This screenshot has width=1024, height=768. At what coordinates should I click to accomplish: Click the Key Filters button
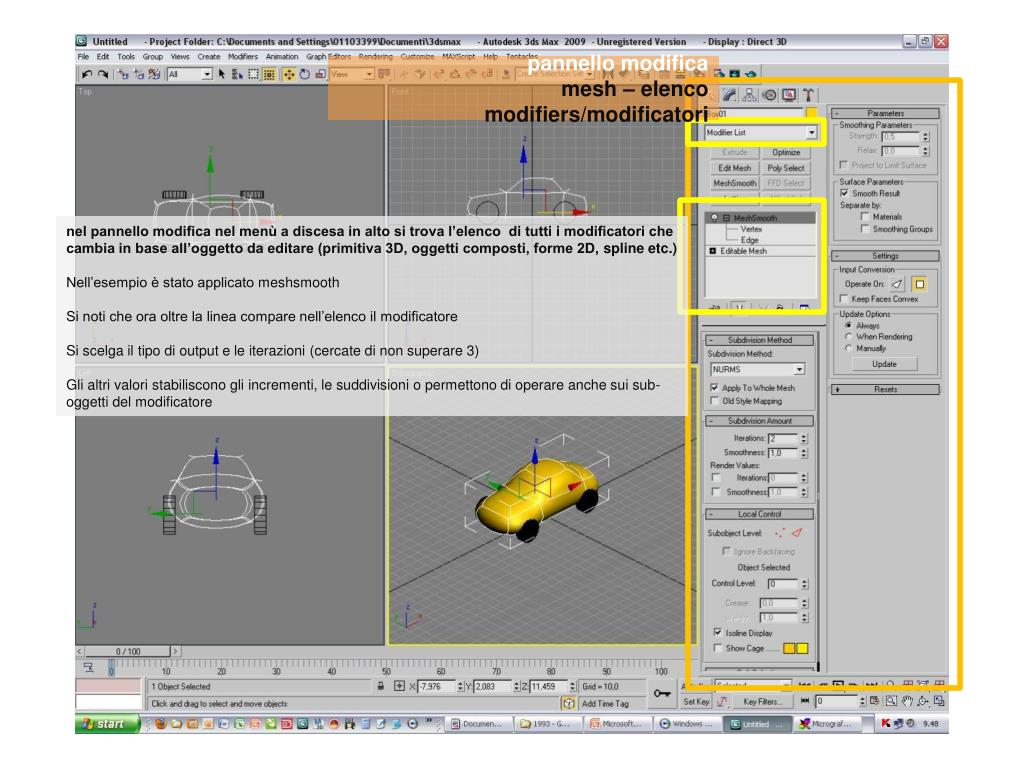tap(761, 702)
